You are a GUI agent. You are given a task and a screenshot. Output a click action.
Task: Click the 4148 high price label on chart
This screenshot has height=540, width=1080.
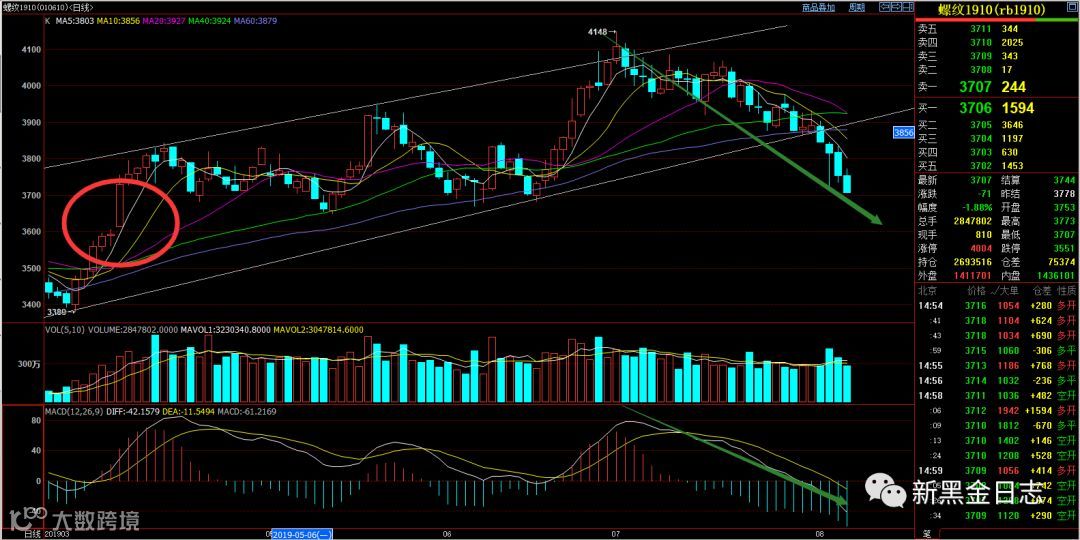(x=598, y=32)
